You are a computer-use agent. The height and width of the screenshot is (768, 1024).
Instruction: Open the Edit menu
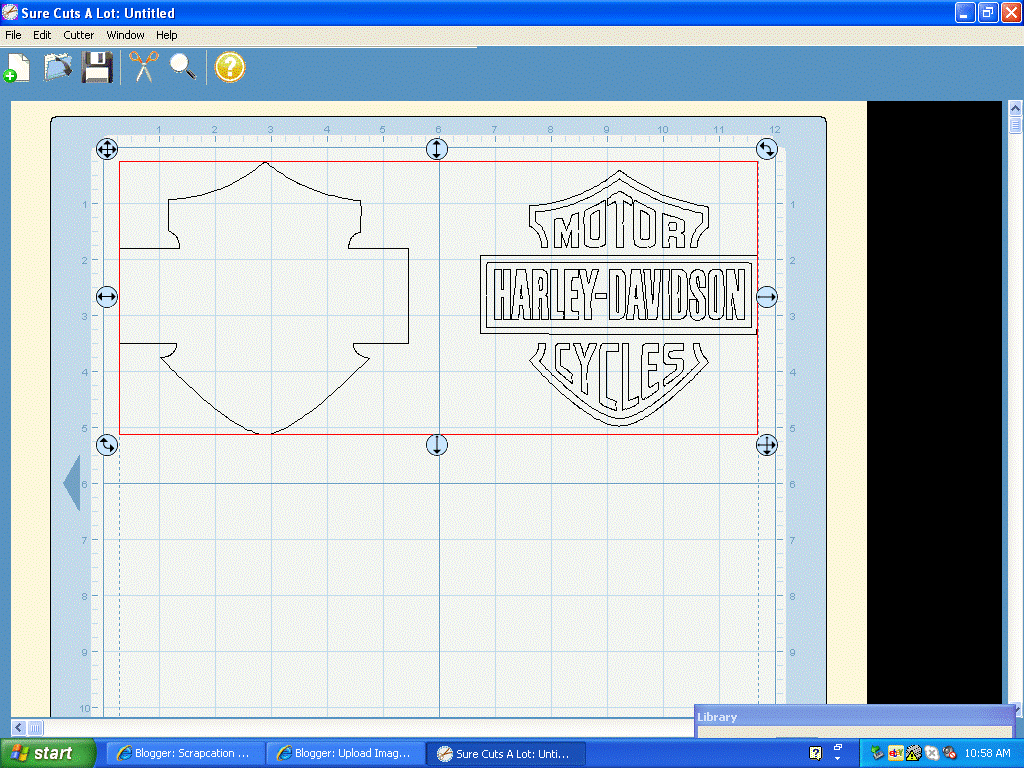42,35
